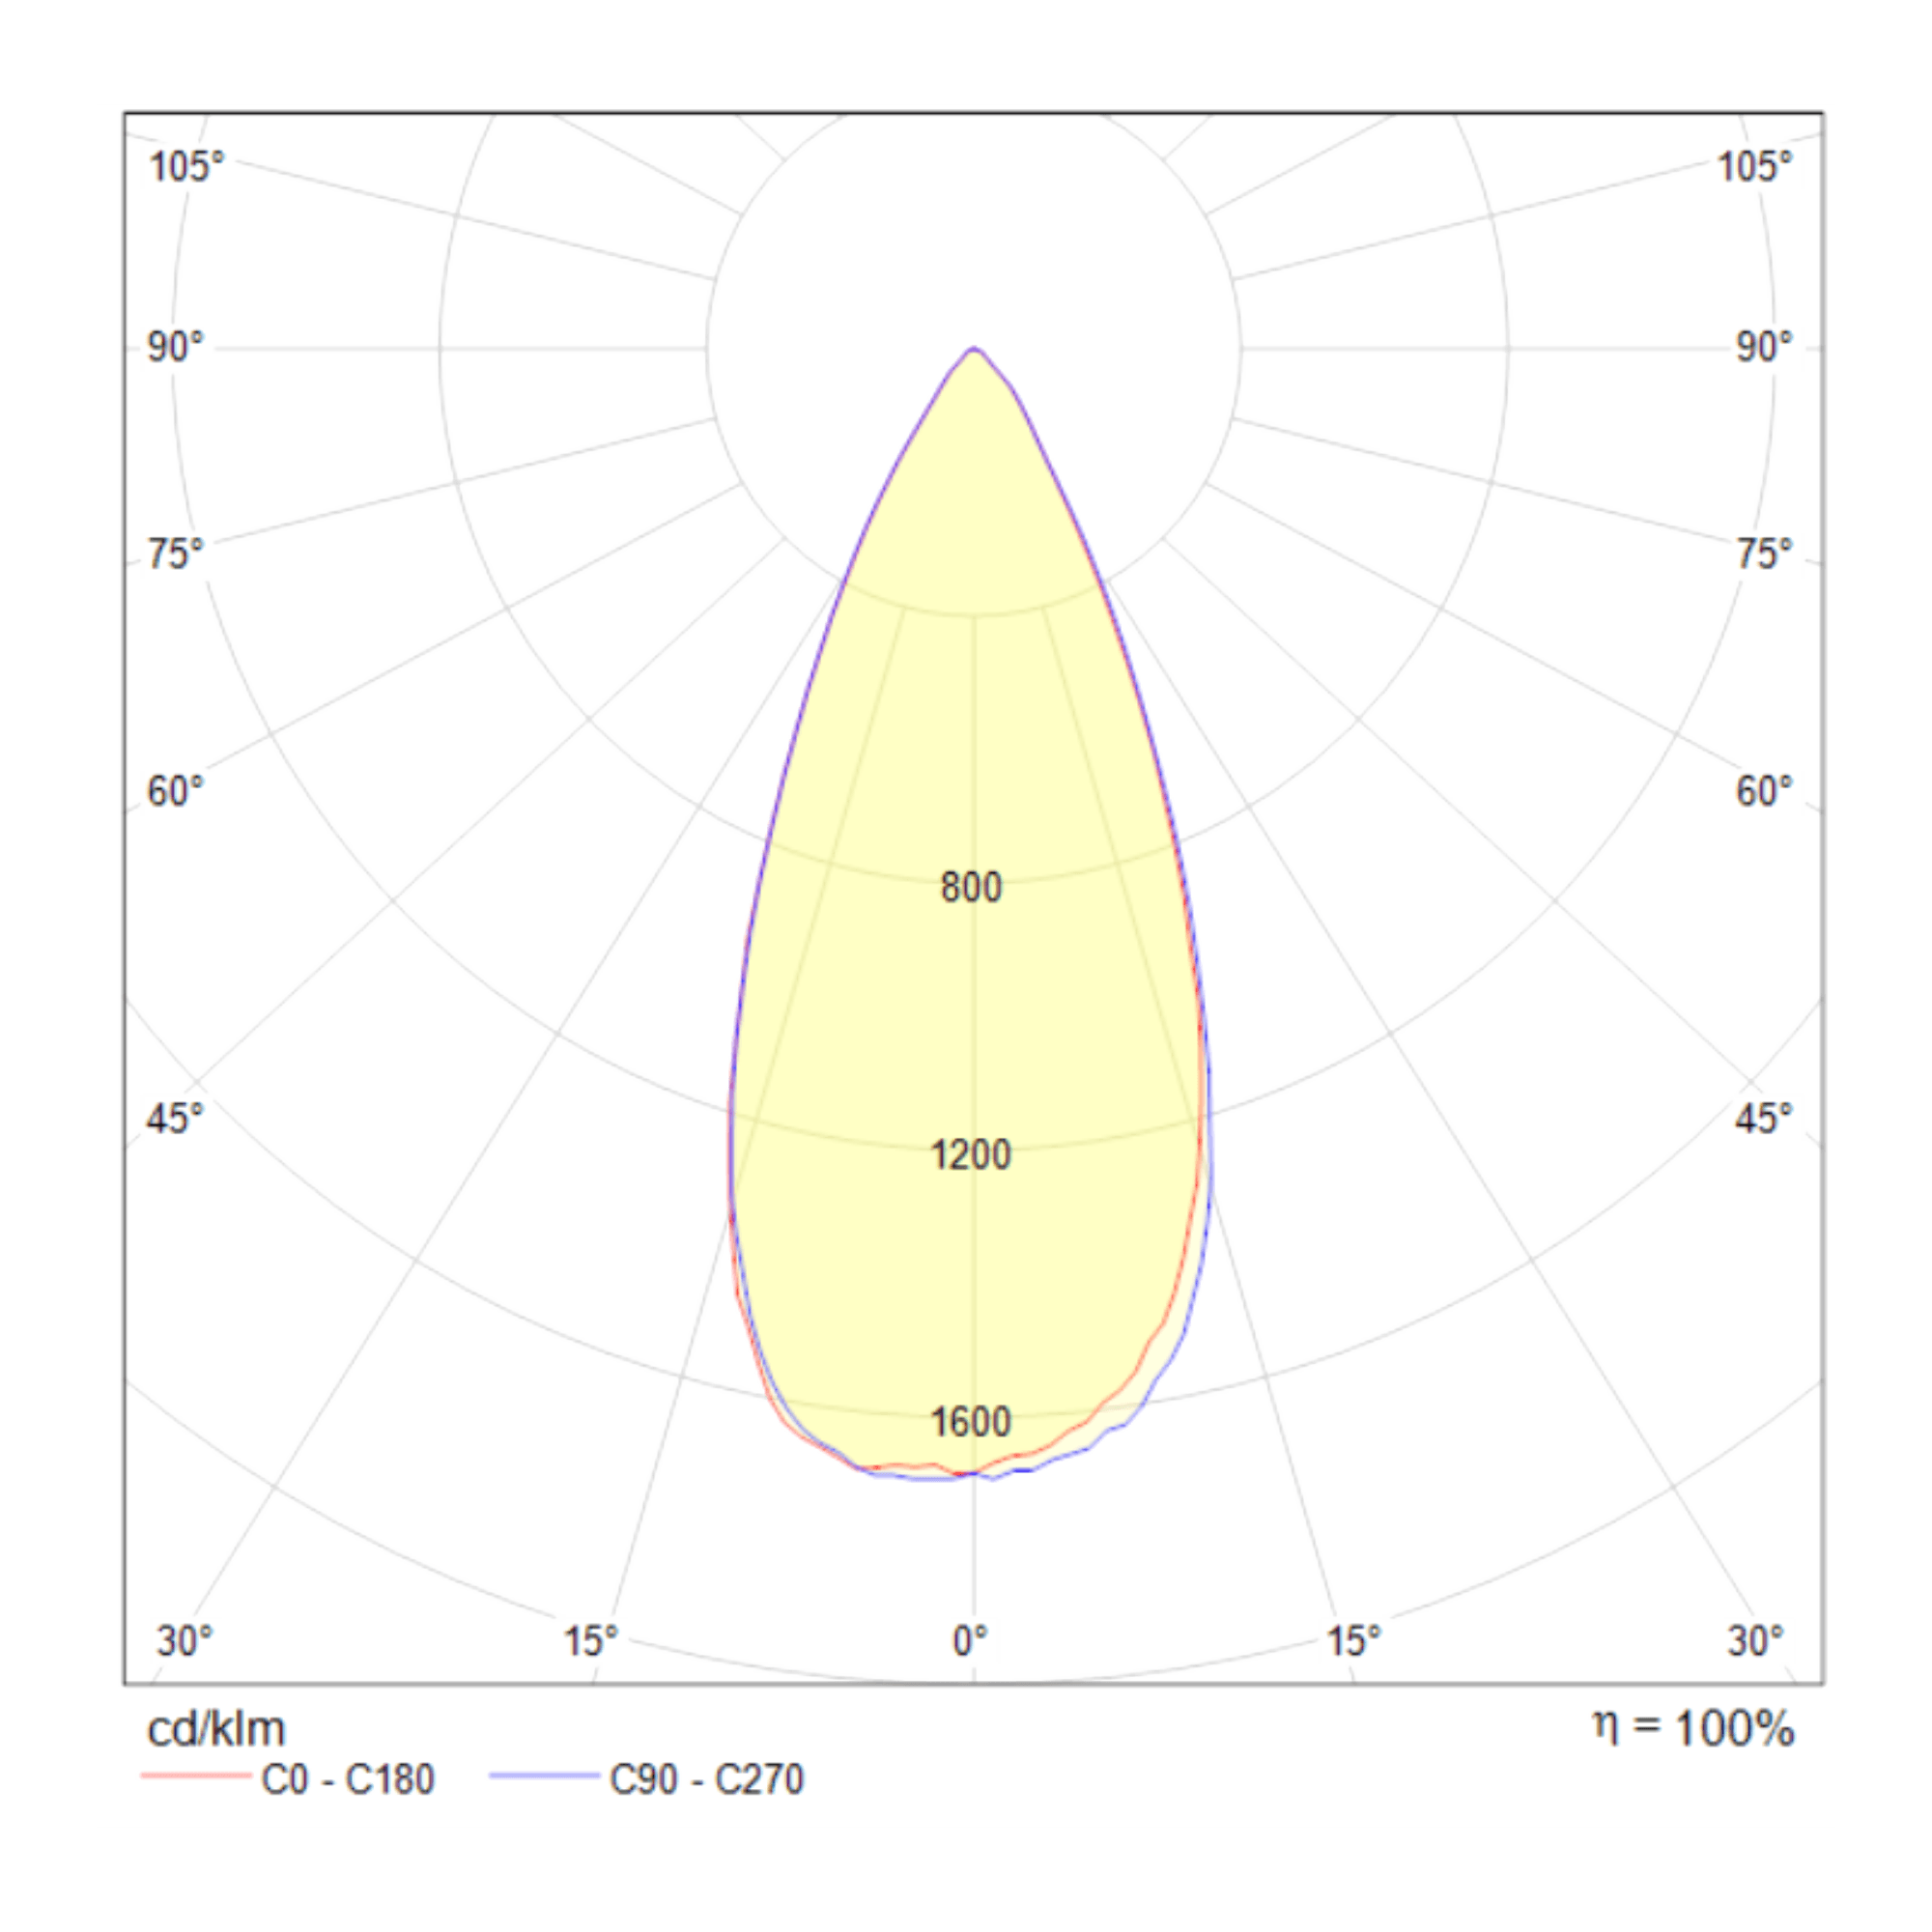The width and height of the screenshot is (1932, 1932).
Task: Click the blue C90 - C270 legend line
Action: 544,1776
